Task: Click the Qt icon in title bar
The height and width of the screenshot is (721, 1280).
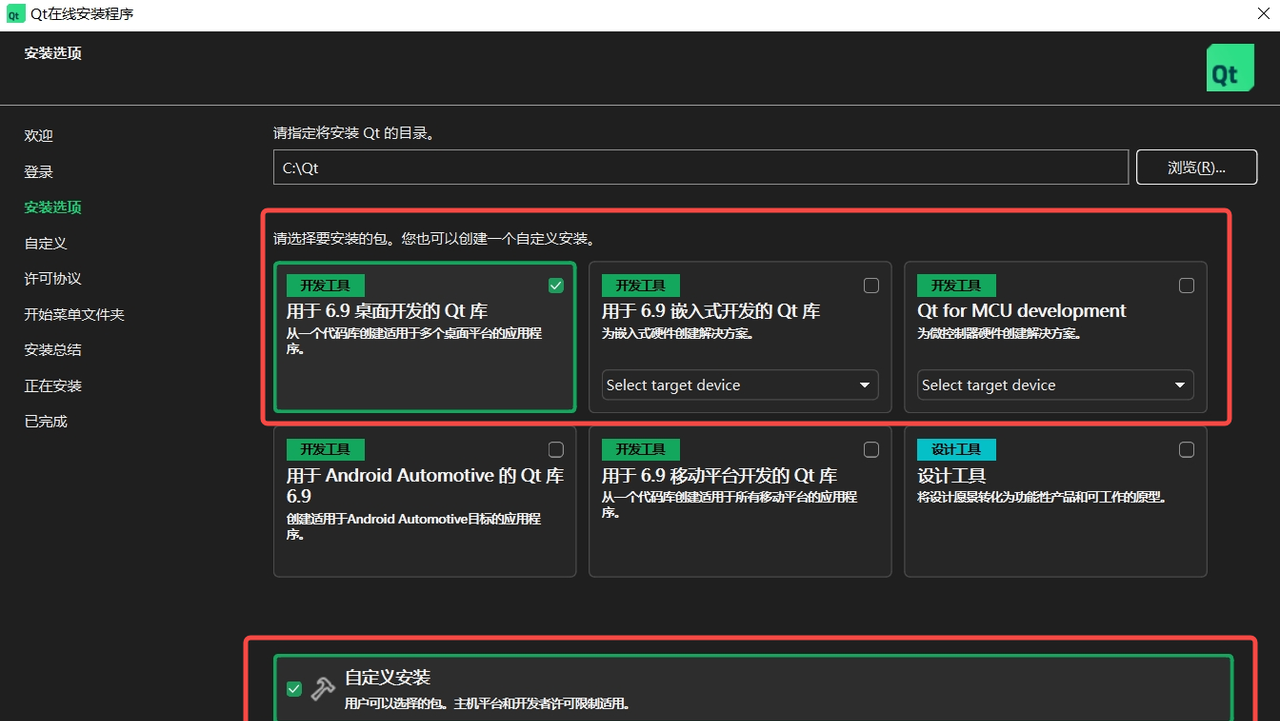Action: pos(16,15)
